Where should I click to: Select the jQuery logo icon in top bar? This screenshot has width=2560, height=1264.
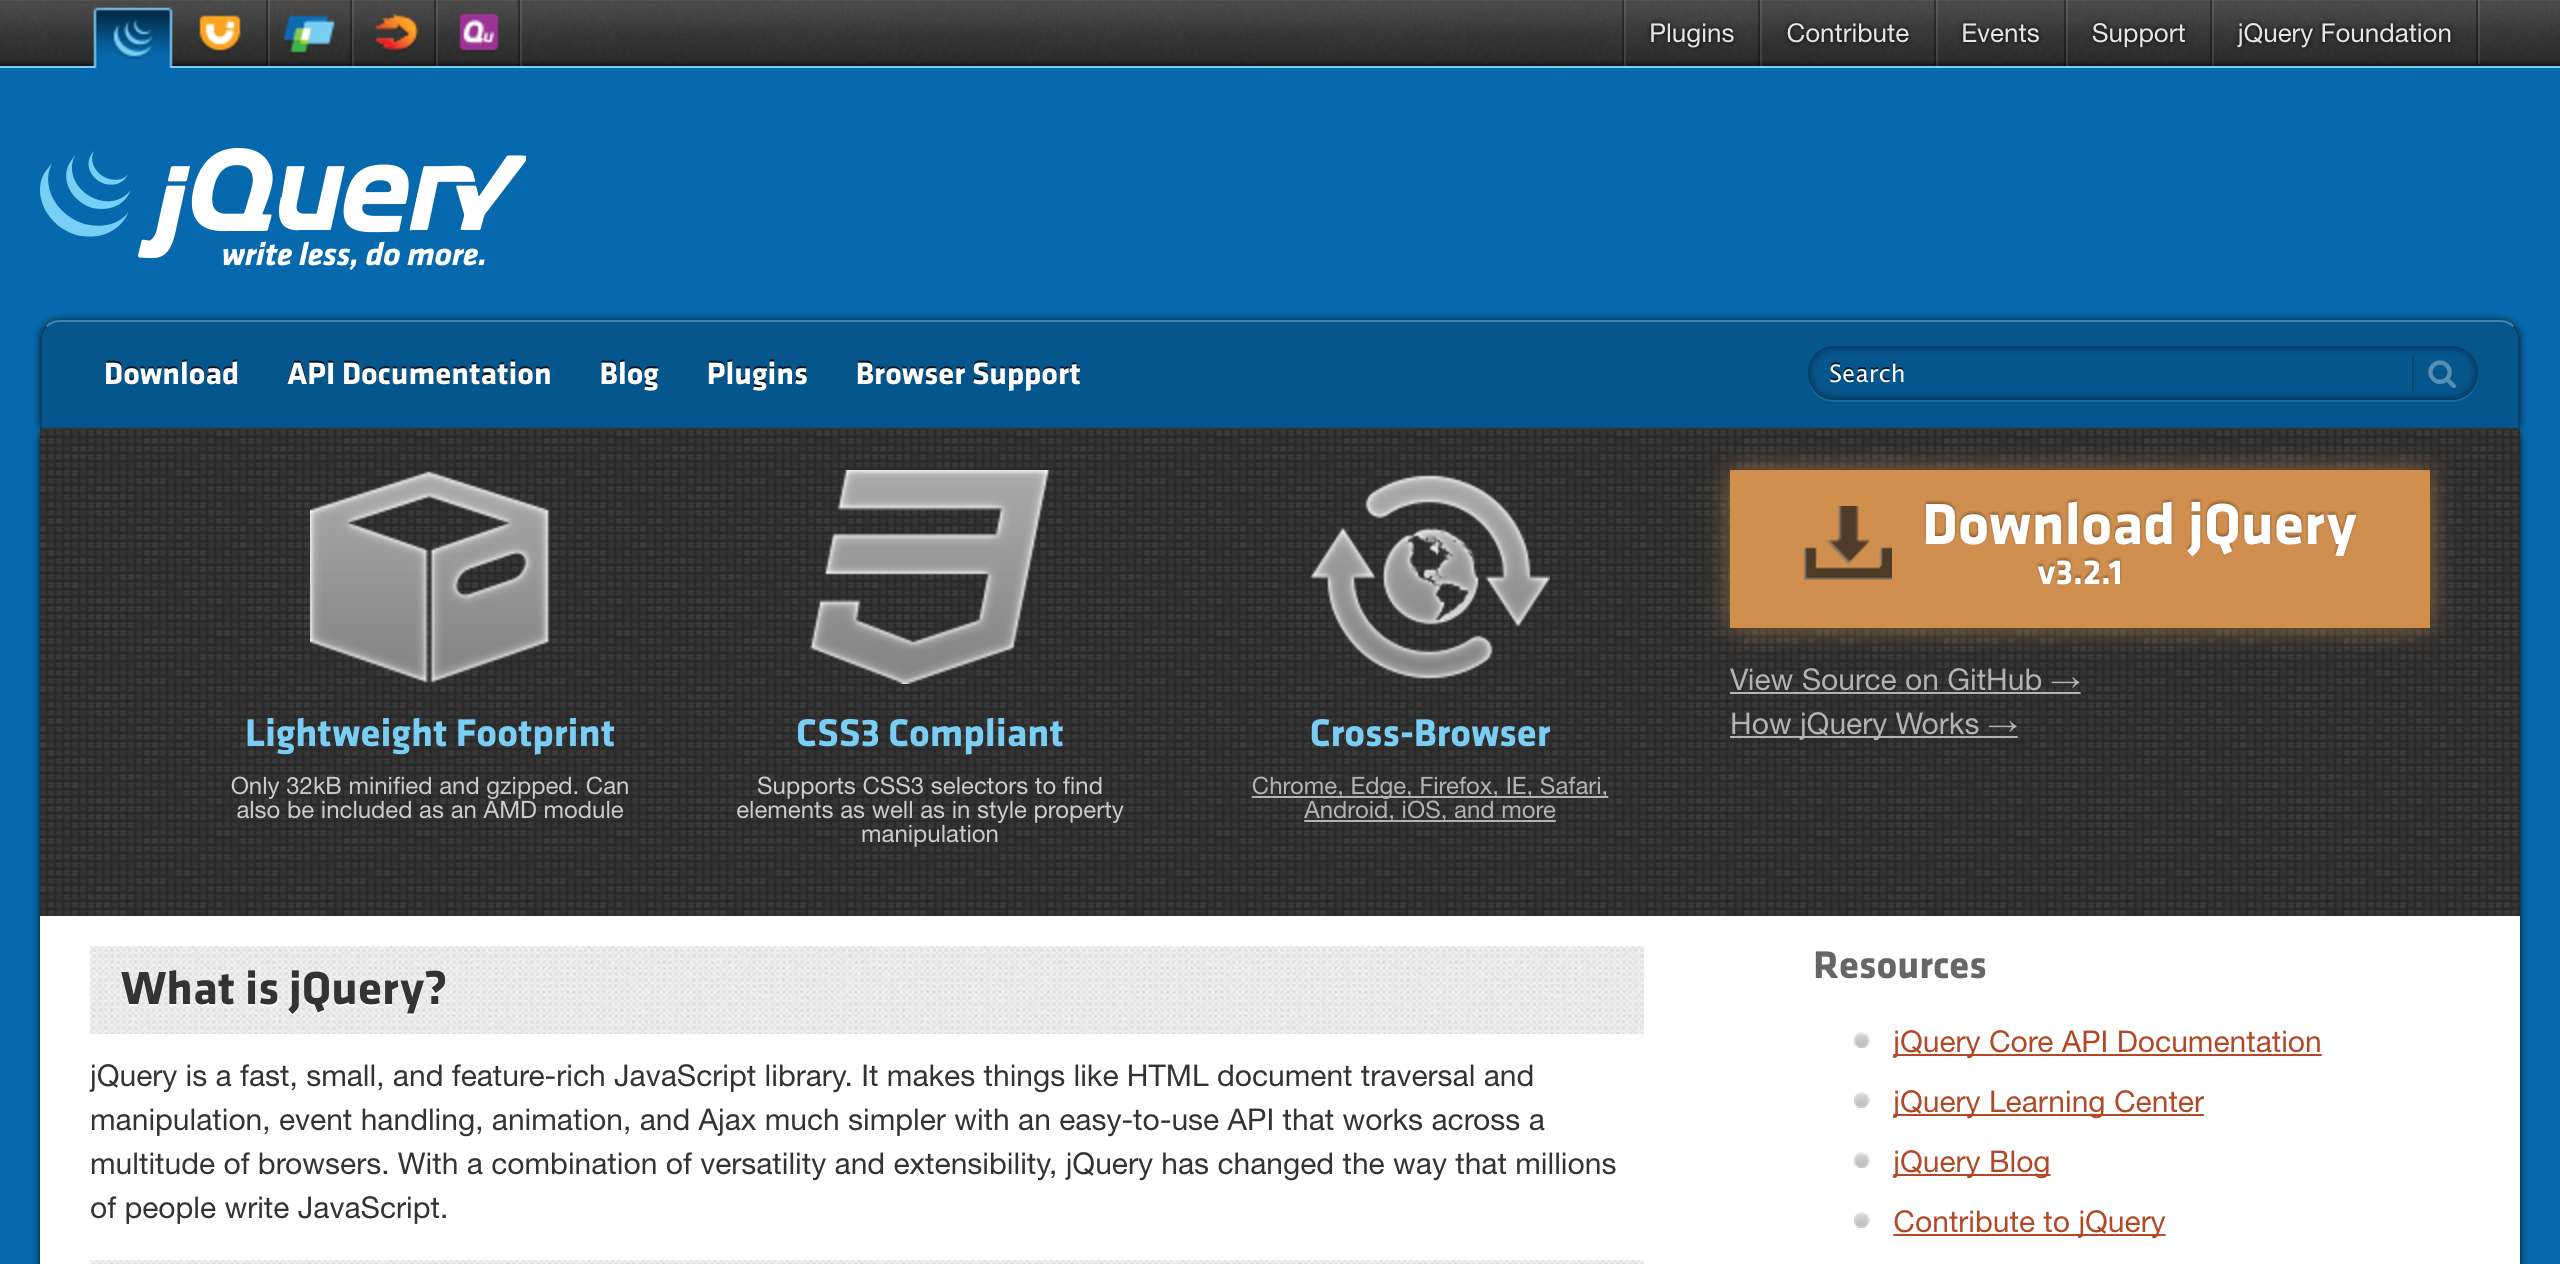131,33
